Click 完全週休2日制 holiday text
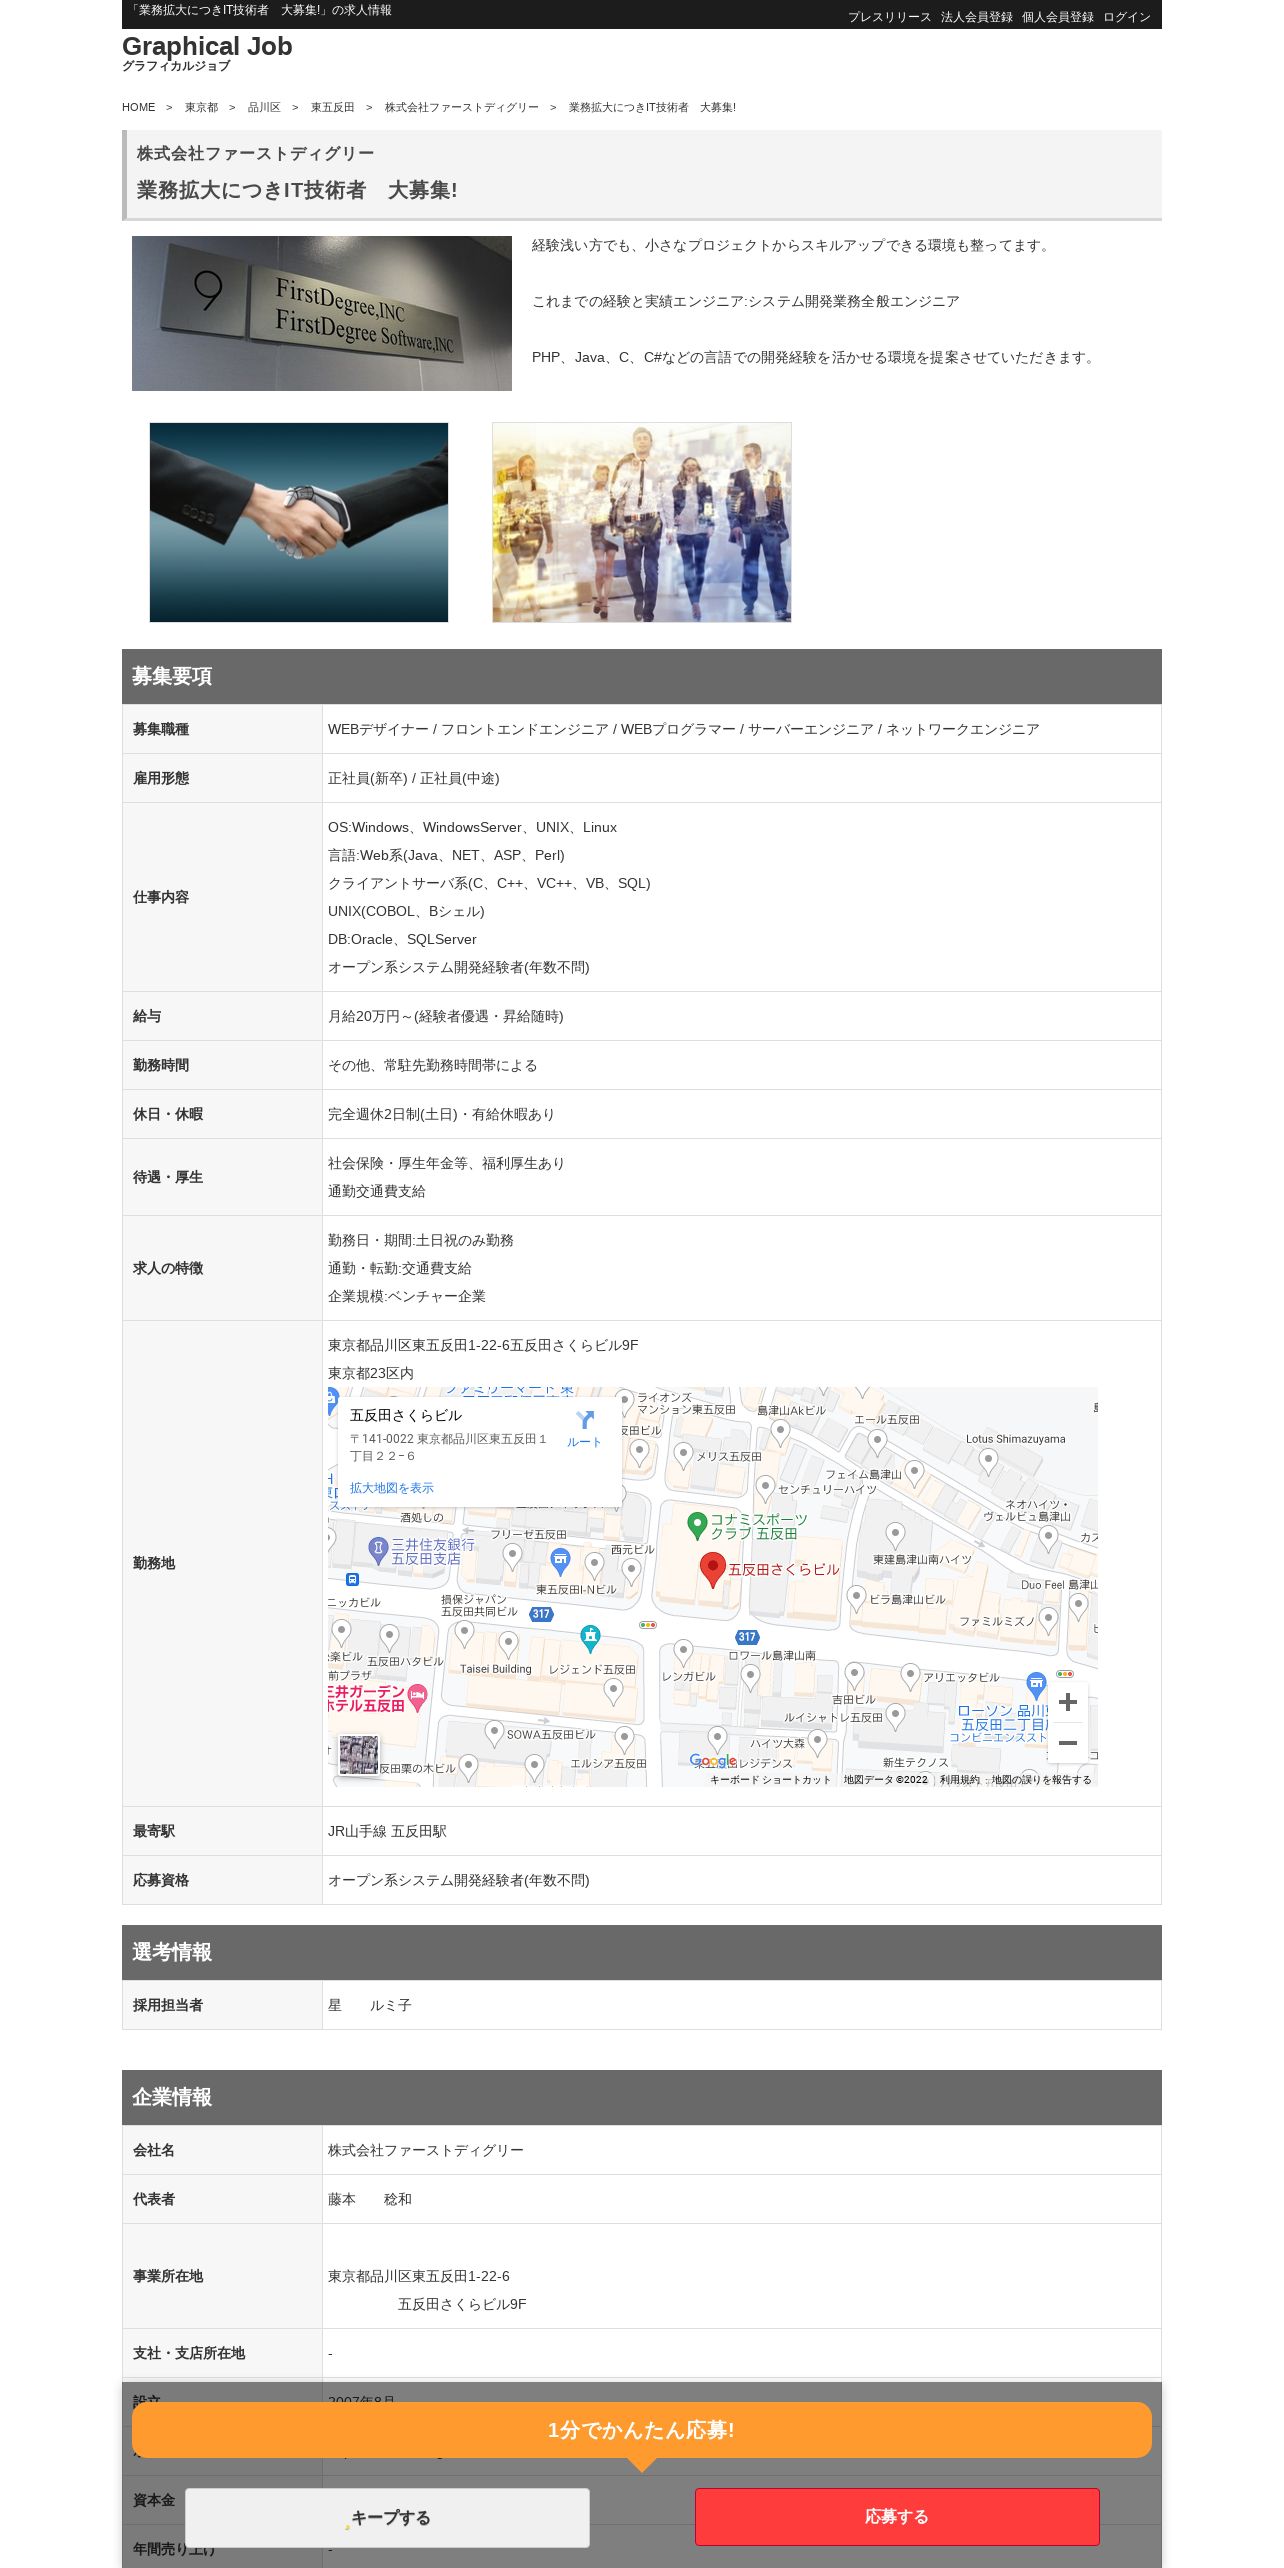 (x=441, y=1114)
